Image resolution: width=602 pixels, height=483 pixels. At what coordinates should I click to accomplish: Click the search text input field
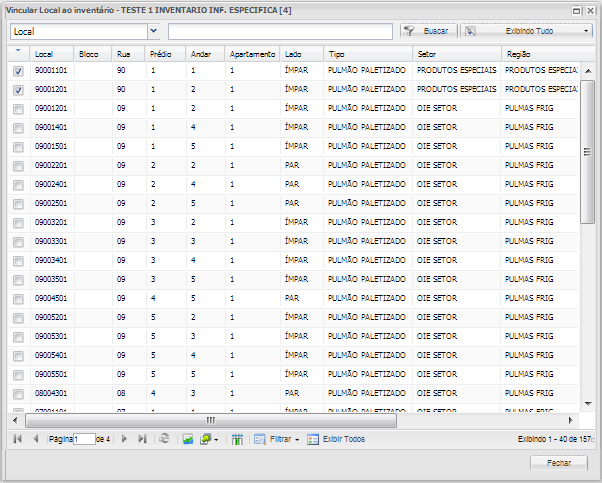(280, 31)
